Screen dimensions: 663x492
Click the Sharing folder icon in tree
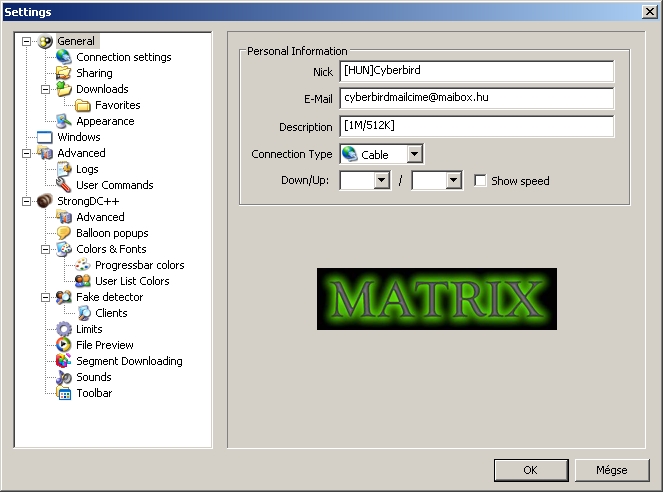click(64, 73)
